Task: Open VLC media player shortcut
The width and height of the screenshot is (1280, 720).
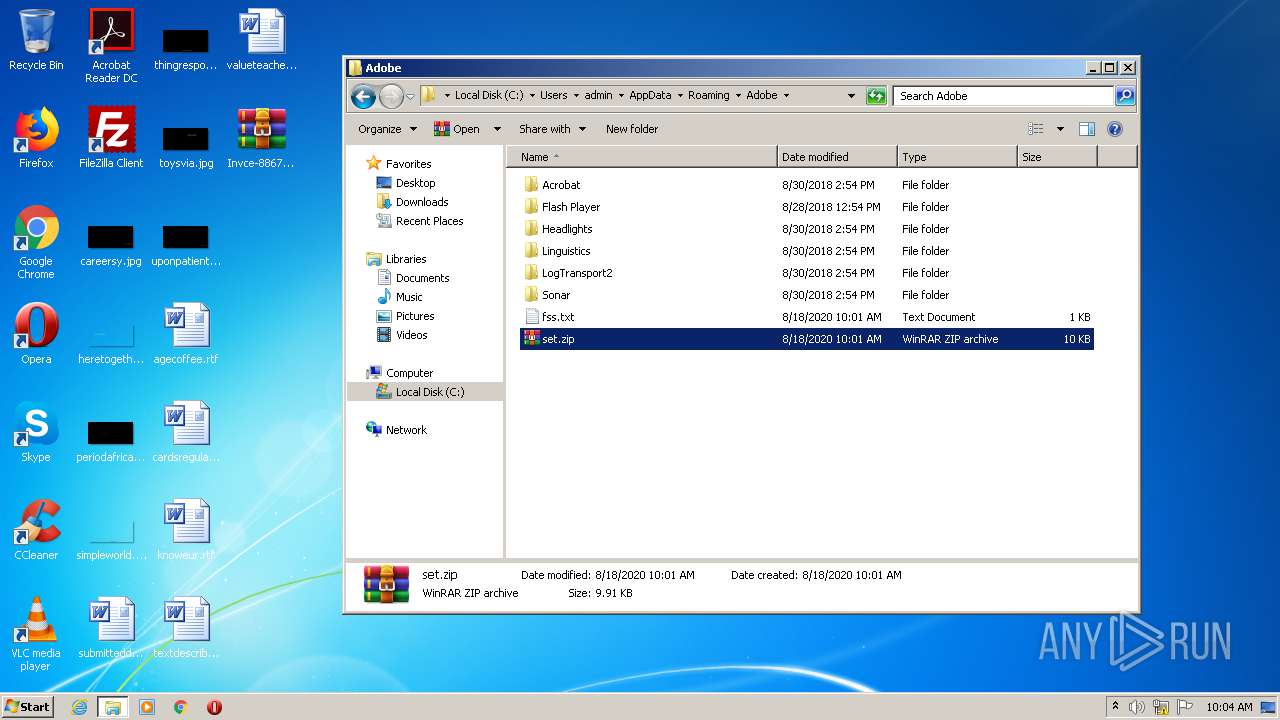Action: [36, 635]
